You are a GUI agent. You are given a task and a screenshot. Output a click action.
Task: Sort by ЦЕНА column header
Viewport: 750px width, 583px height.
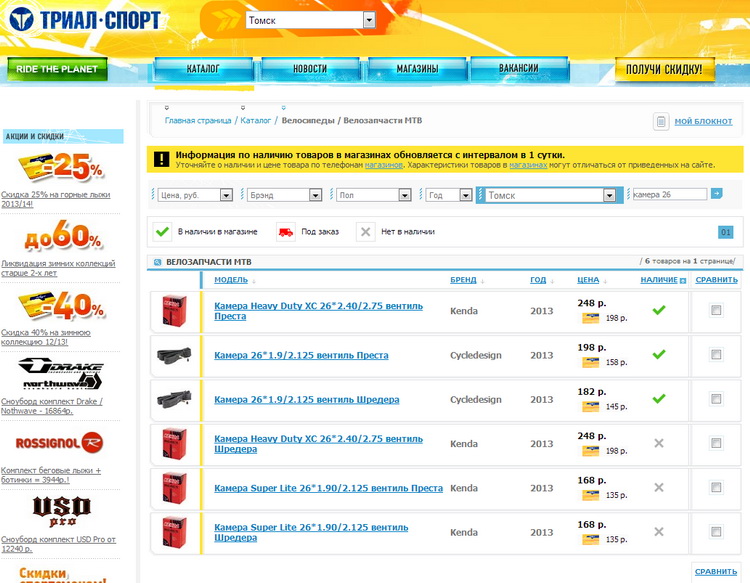point(588,280)
